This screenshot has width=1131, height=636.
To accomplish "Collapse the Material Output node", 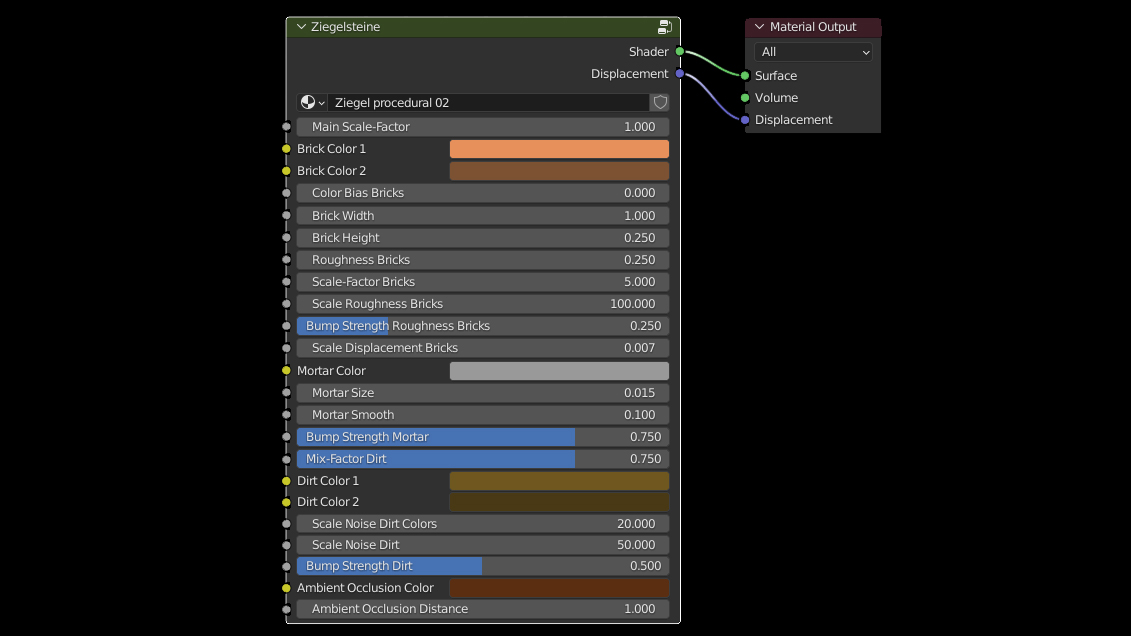I will 760,27.
